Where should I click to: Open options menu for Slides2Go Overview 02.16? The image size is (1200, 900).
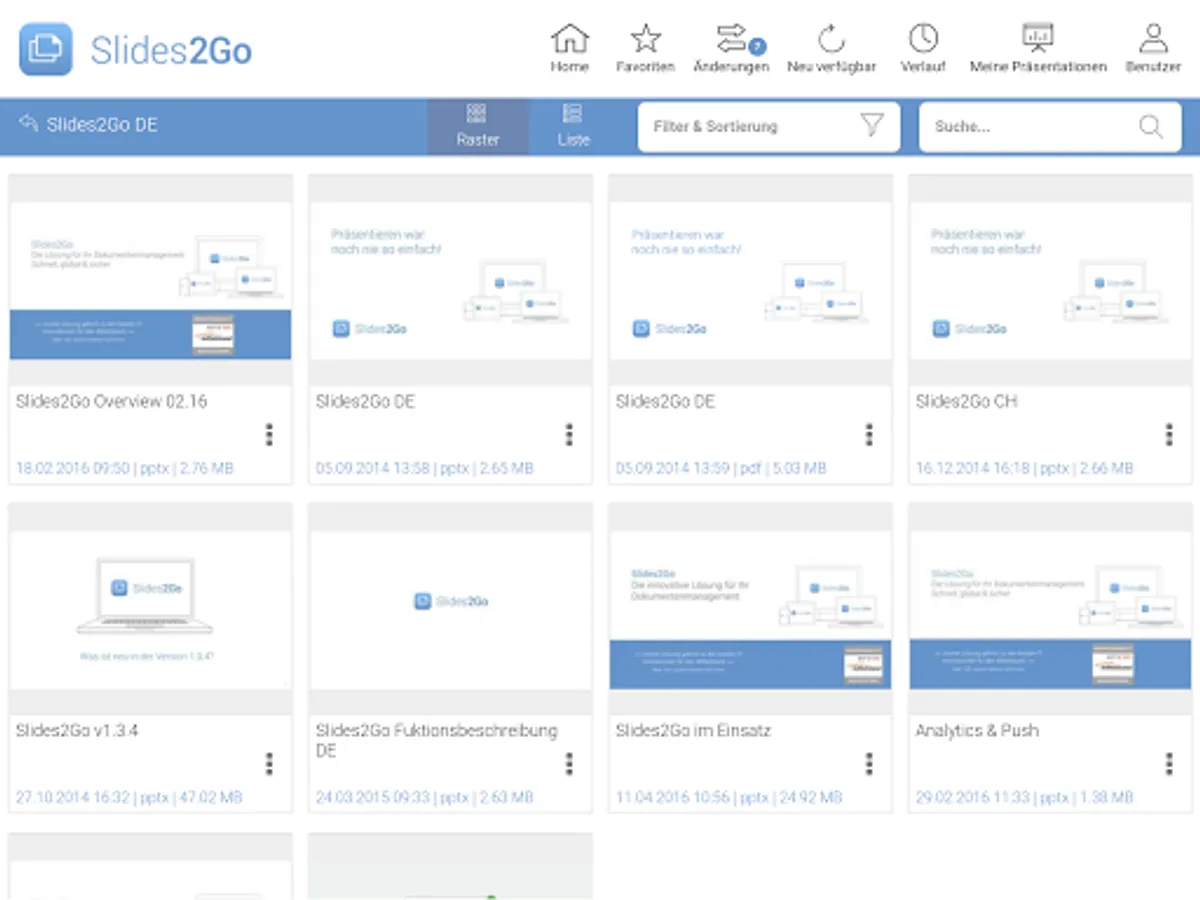[269, 434]
